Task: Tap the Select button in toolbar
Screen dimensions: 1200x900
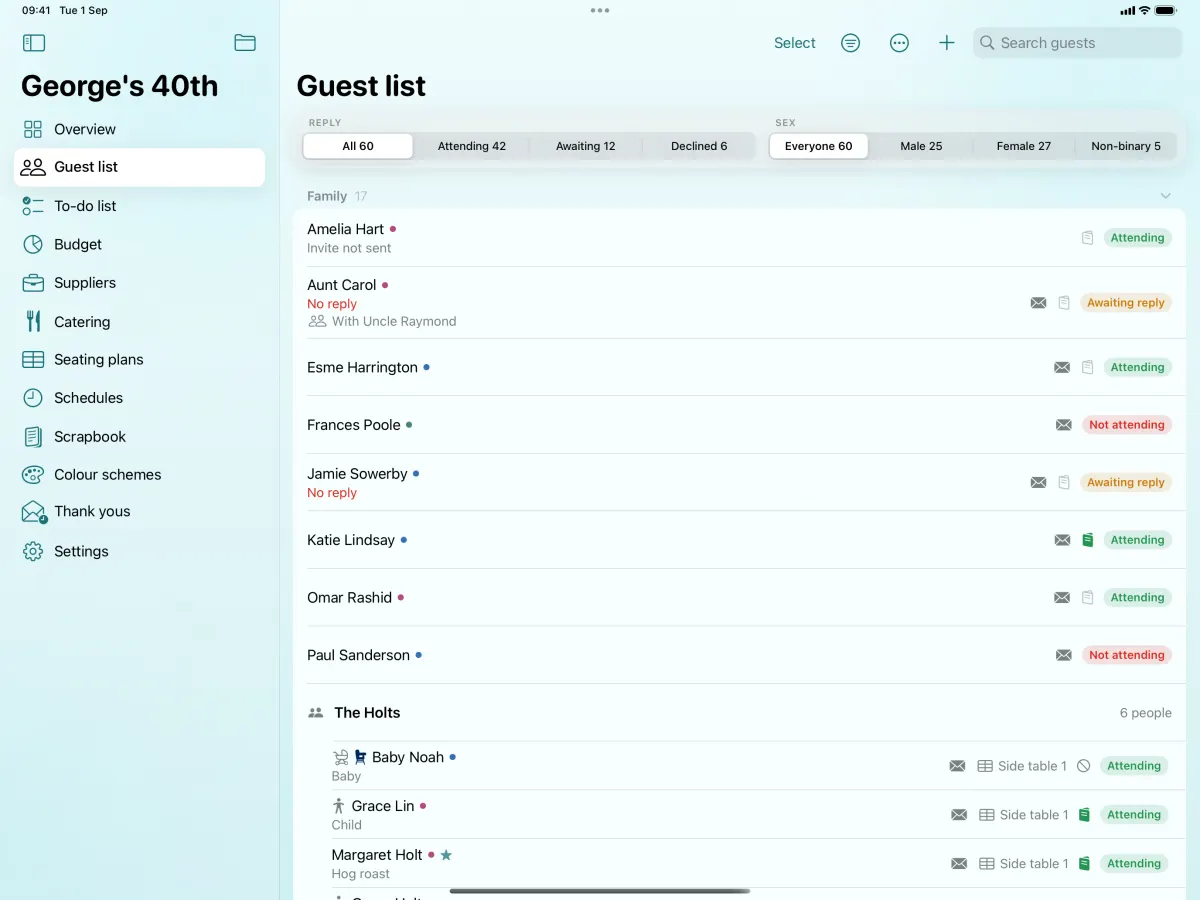Action: (x=795, y=43)
